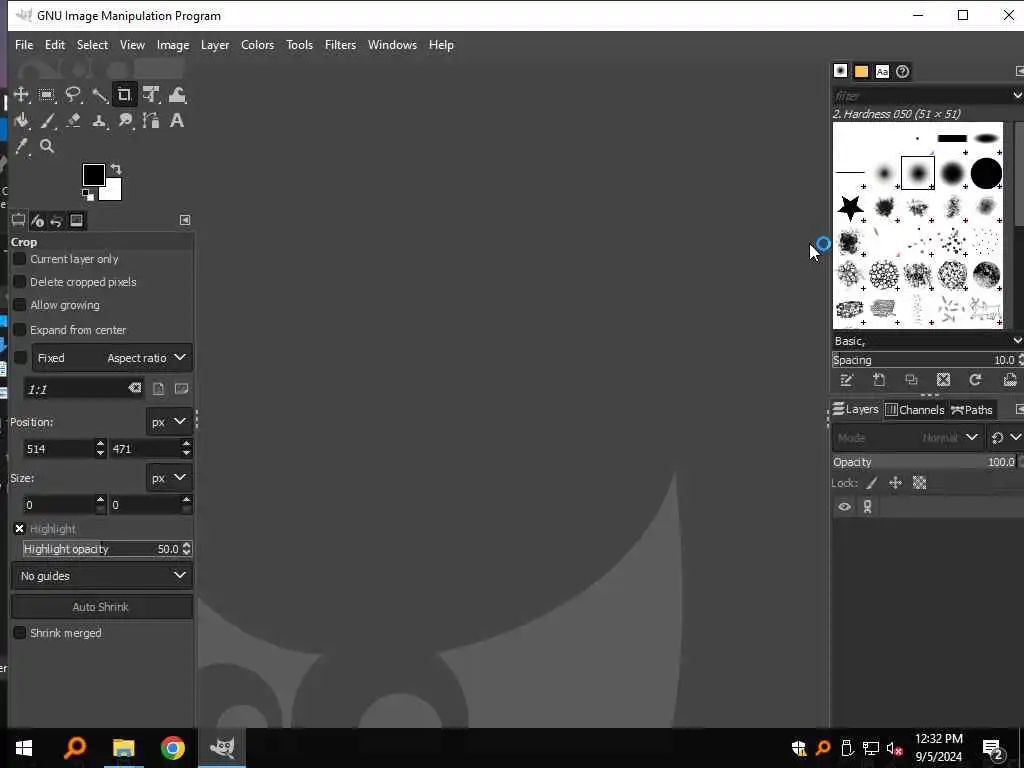Viewport: 1024px width, 768px height.
Task: Select the Free Select lasso tool
Action: (72, 95)
